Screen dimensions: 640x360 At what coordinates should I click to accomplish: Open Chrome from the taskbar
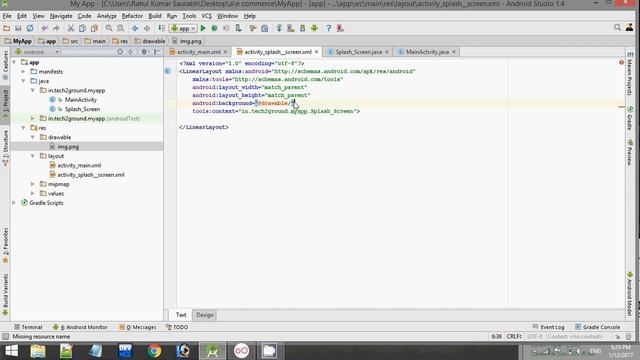point(154,351)
